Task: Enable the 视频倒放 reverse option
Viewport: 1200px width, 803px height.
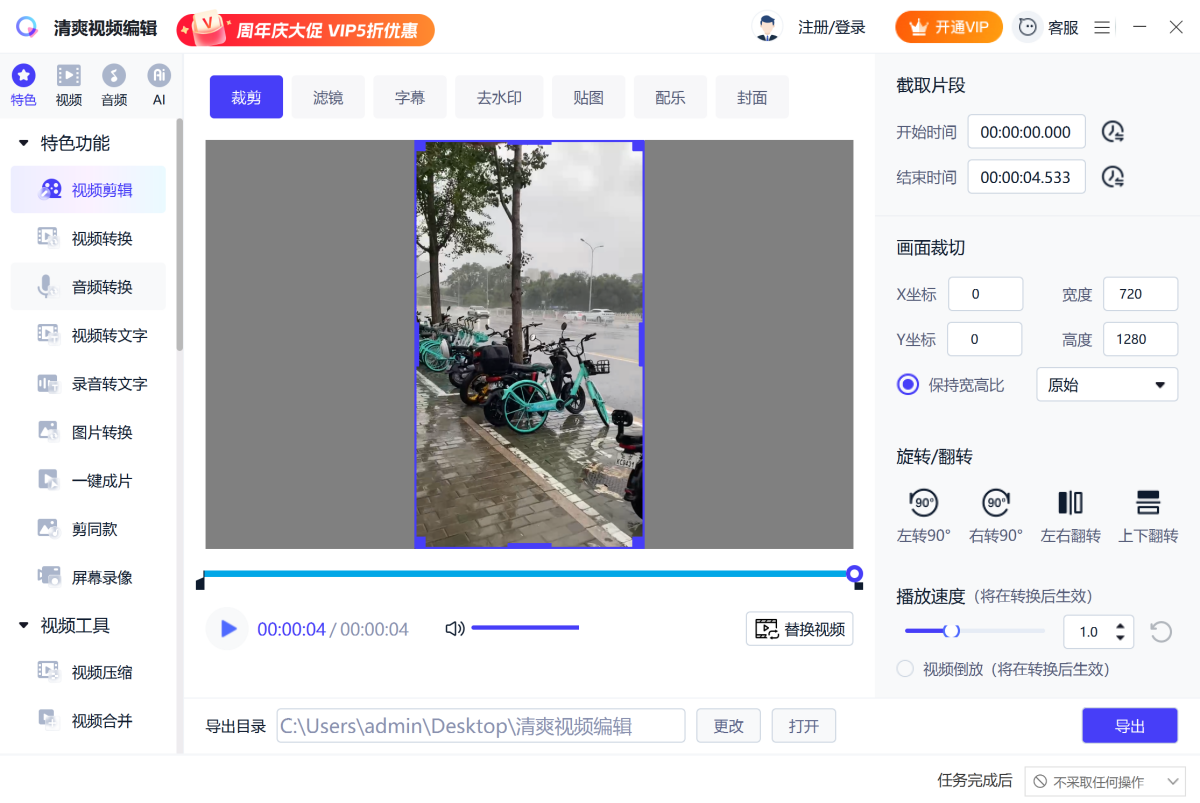Action: coord(905,669)
